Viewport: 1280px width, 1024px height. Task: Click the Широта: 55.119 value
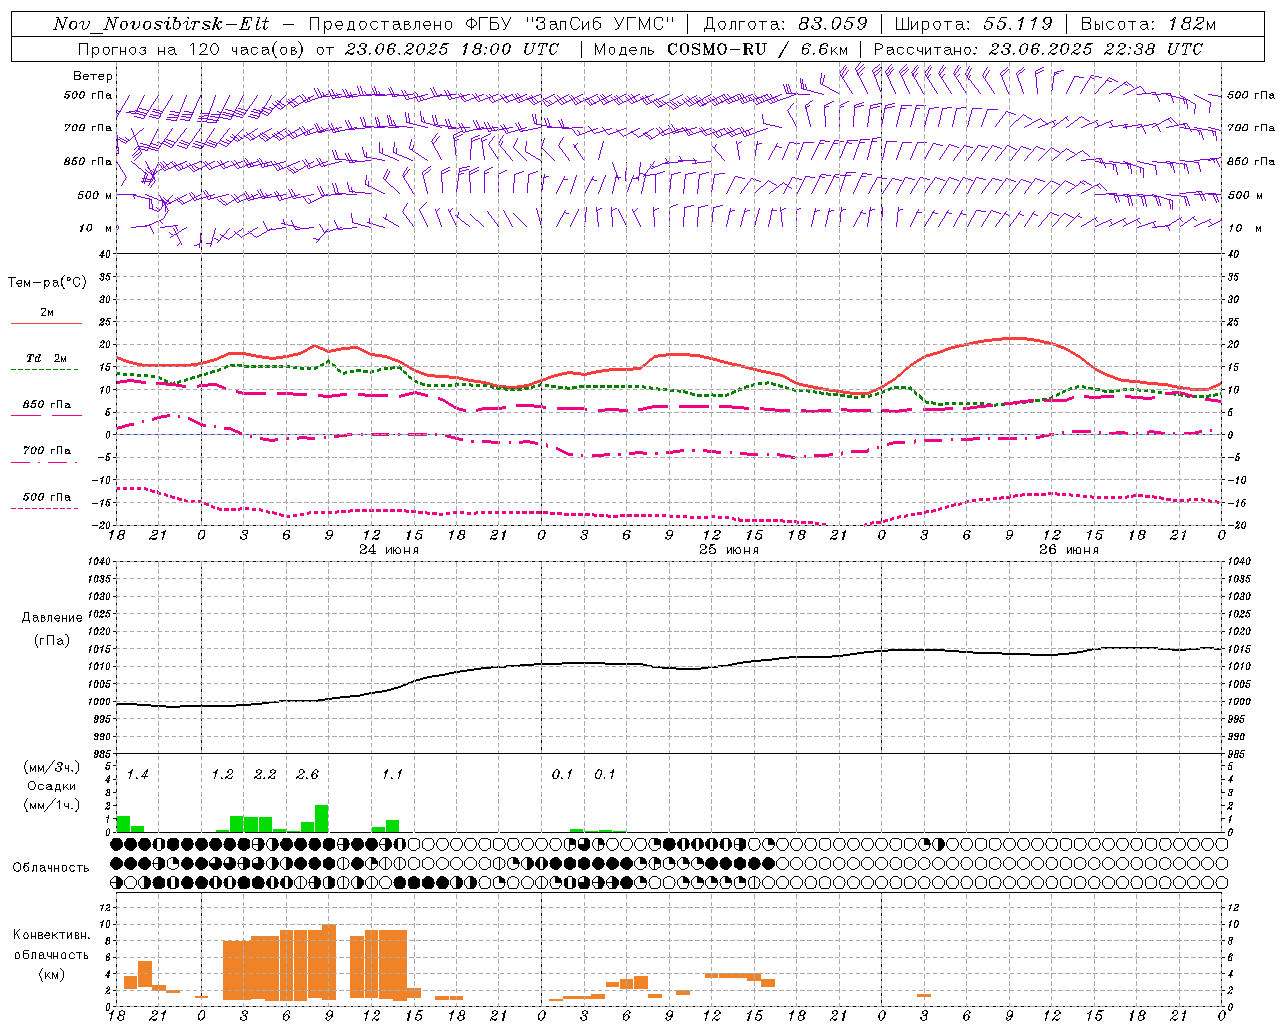pyautogui.click(x=973, y=24)
